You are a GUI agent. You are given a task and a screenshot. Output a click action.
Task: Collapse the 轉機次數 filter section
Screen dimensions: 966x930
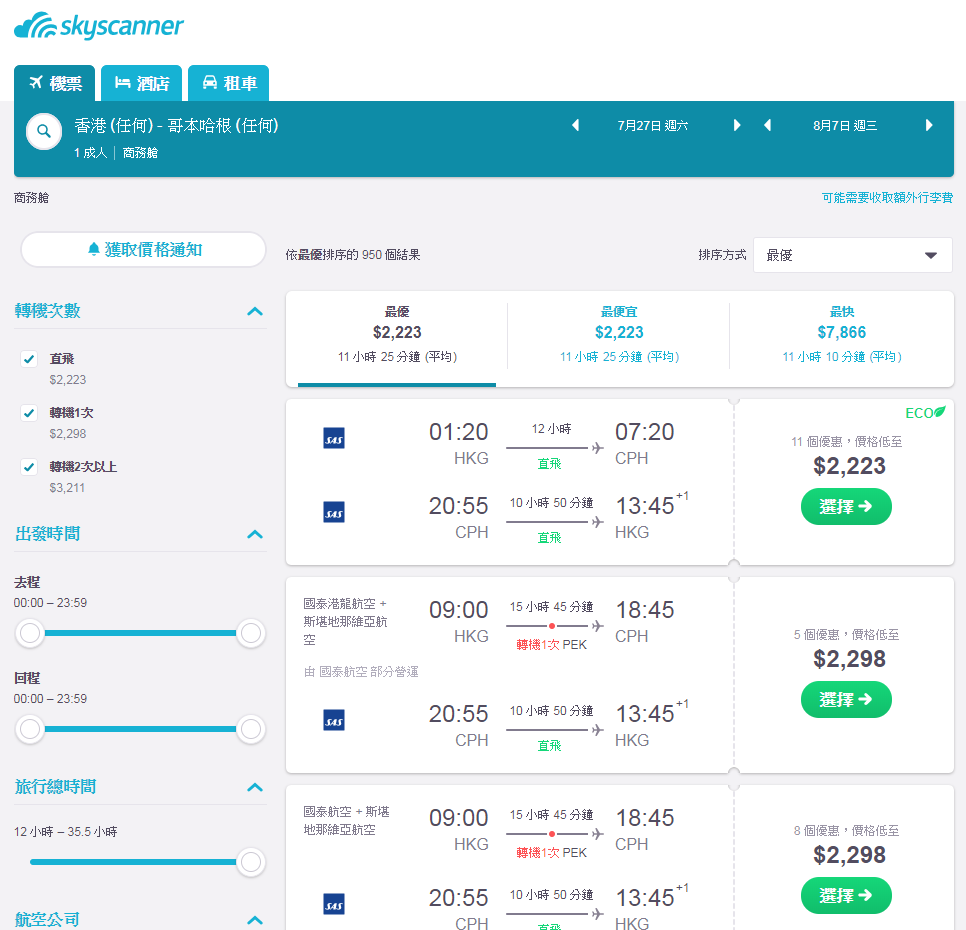point(255,311)
